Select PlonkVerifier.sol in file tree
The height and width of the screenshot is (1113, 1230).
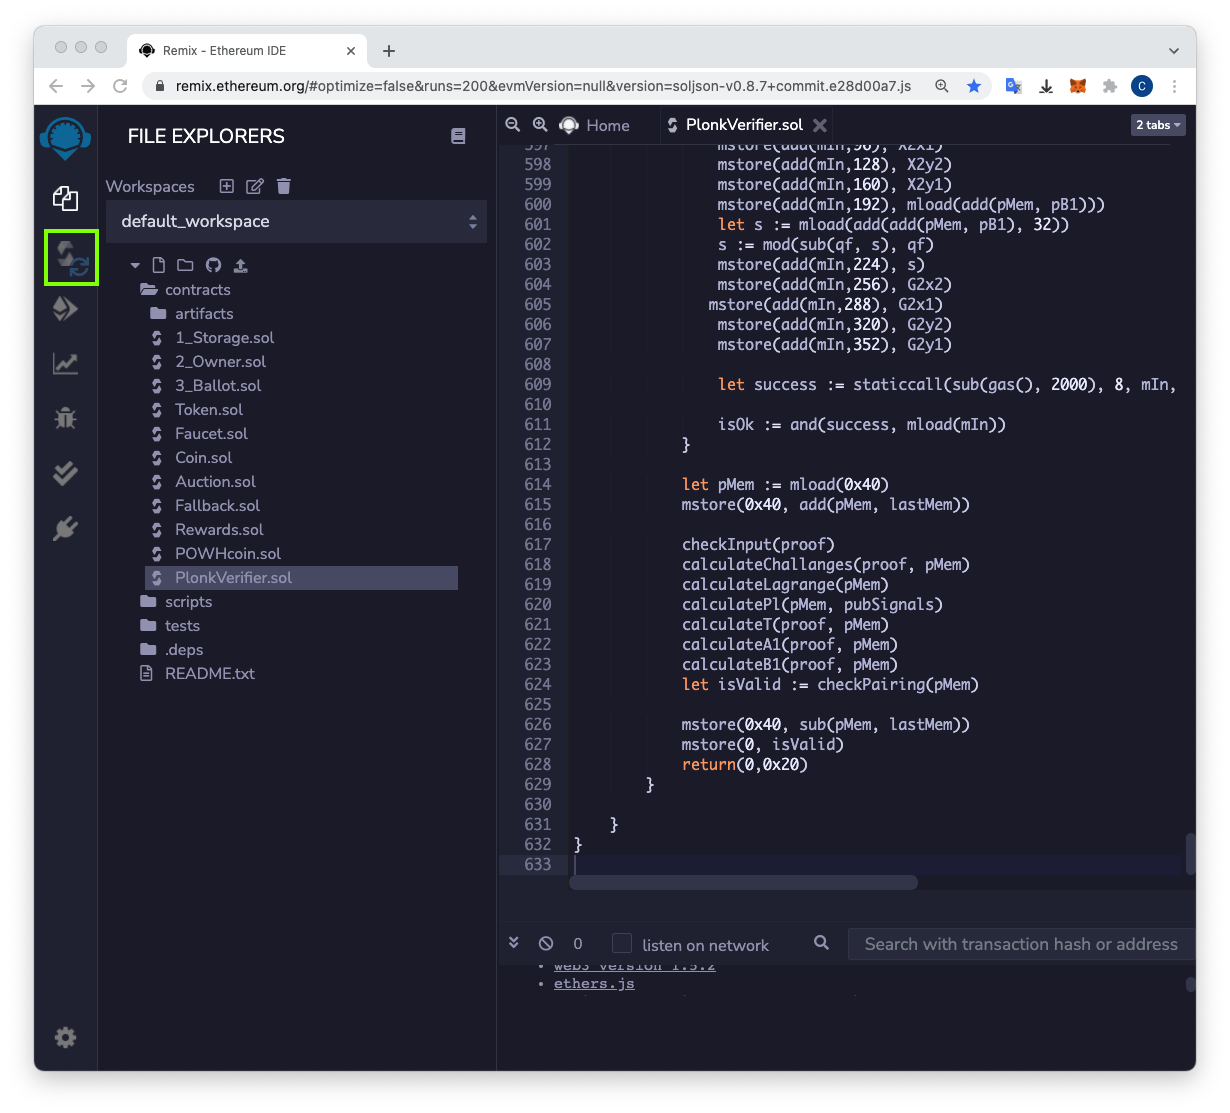[x=301, y=577]
